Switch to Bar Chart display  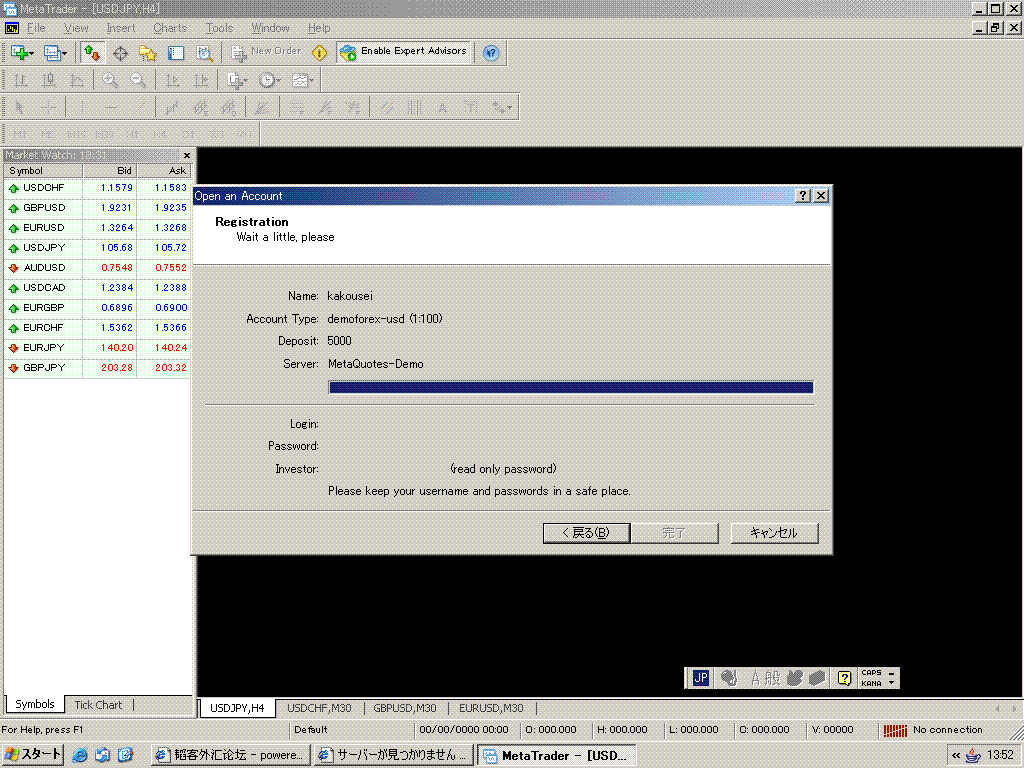click(21, 80)
